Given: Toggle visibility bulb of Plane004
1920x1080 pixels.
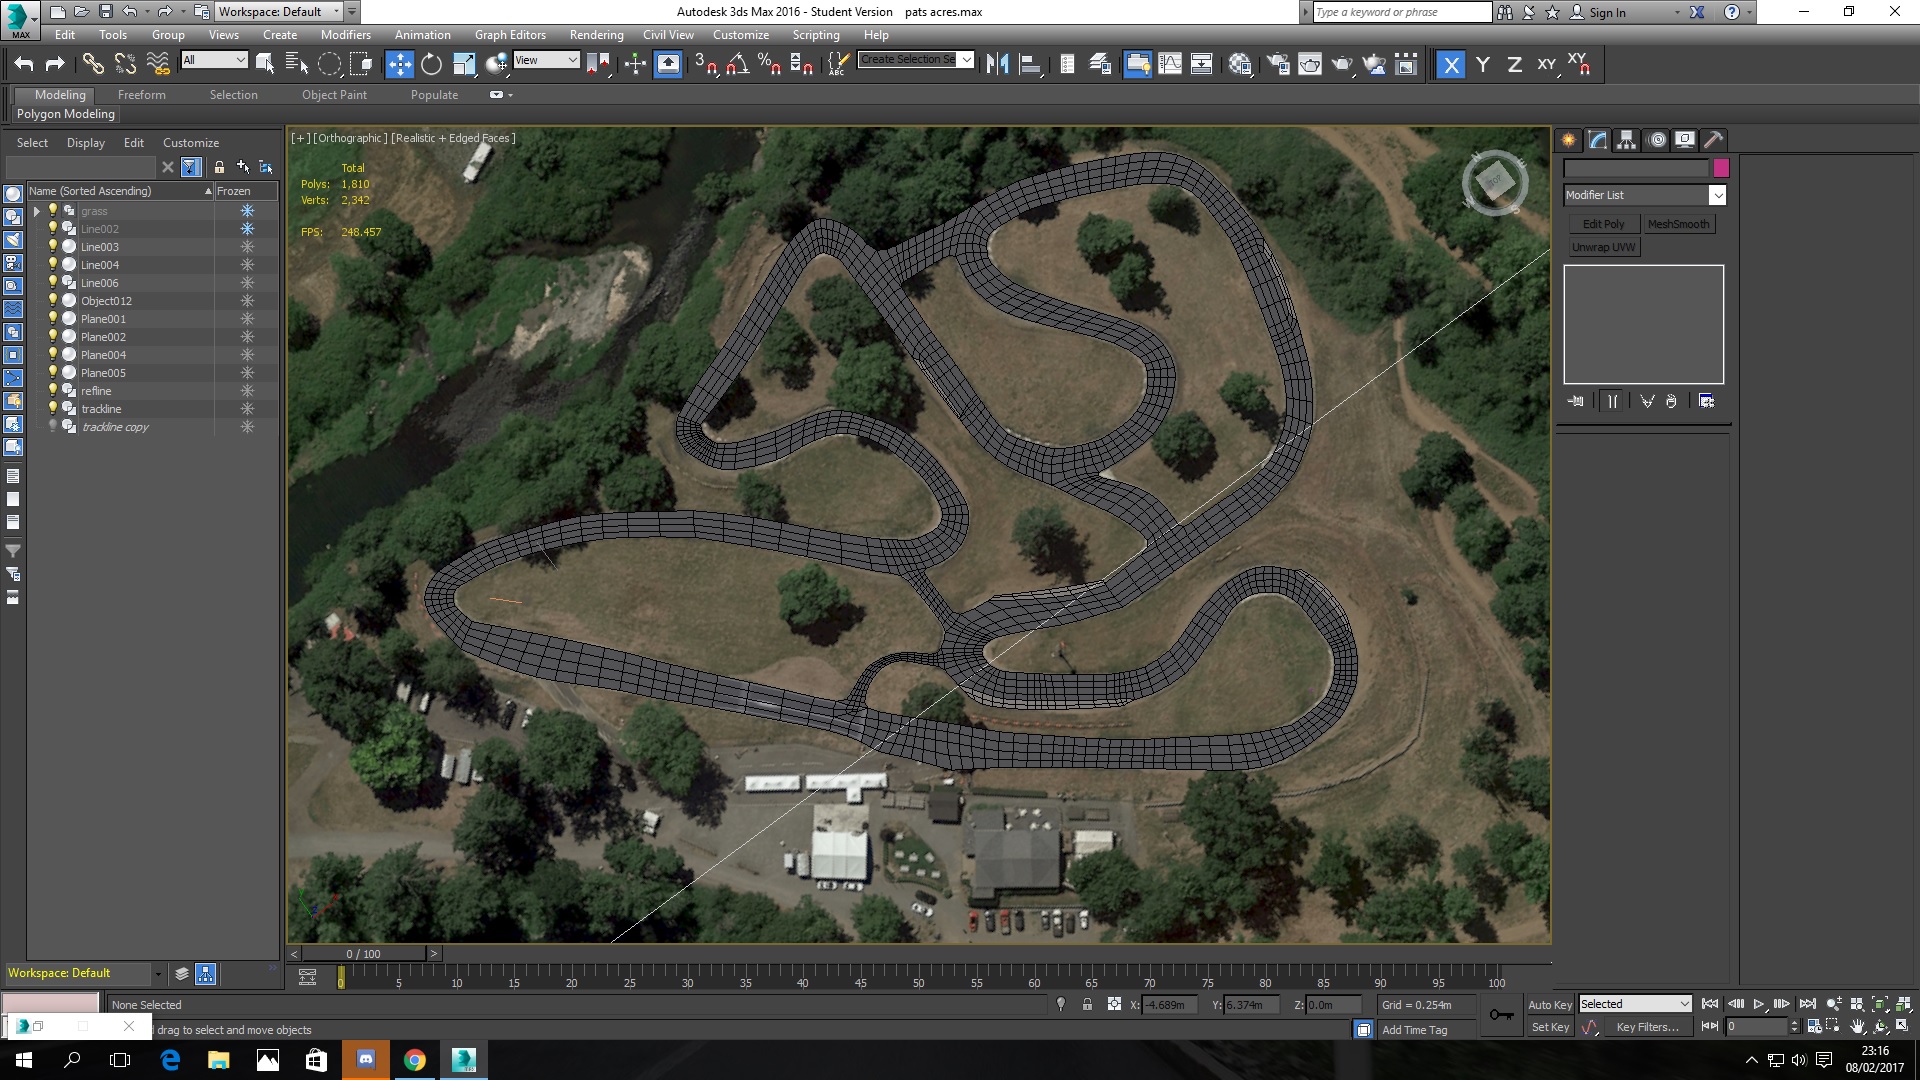Looking at the screenshot, I should pyautogui.click(x=53, y=355).
